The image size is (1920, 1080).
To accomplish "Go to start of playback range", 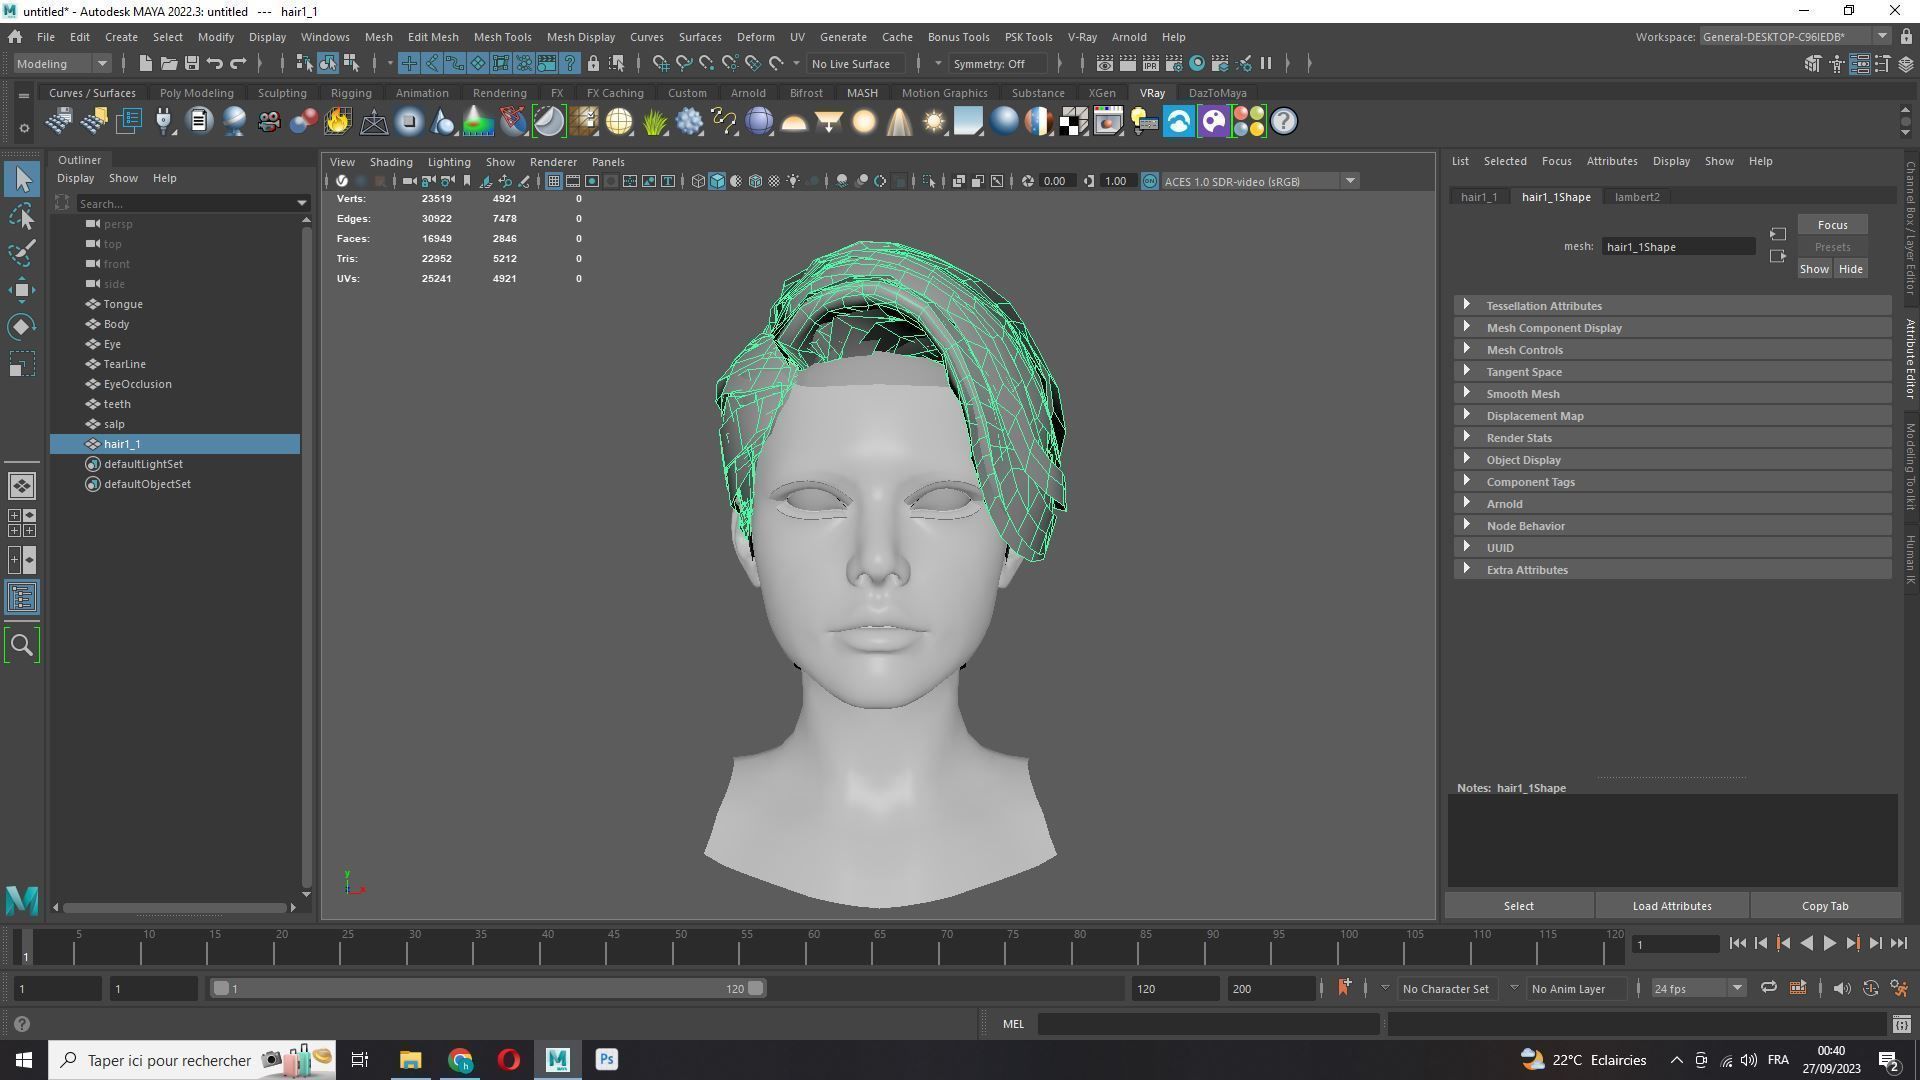I will [1737, 943].
